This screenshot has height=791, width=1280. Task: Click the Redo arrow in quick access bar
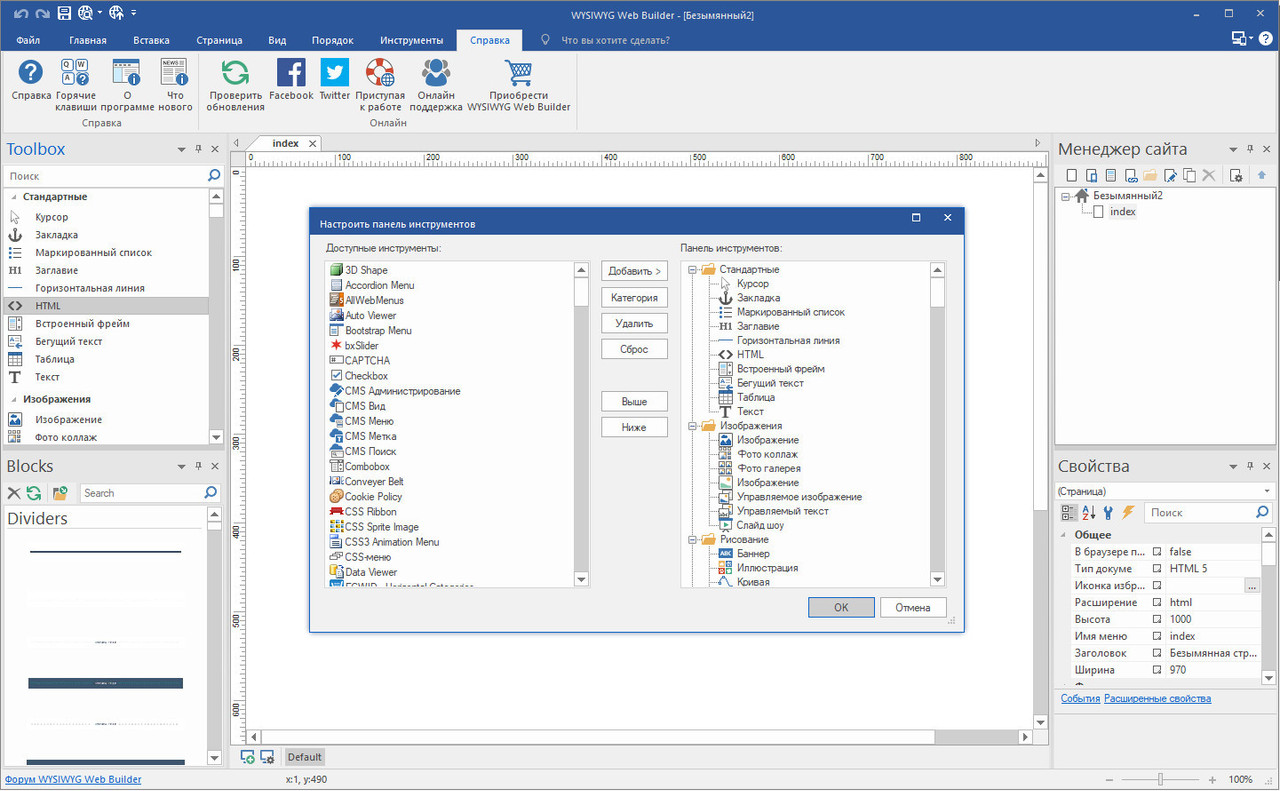pos(41,13)
